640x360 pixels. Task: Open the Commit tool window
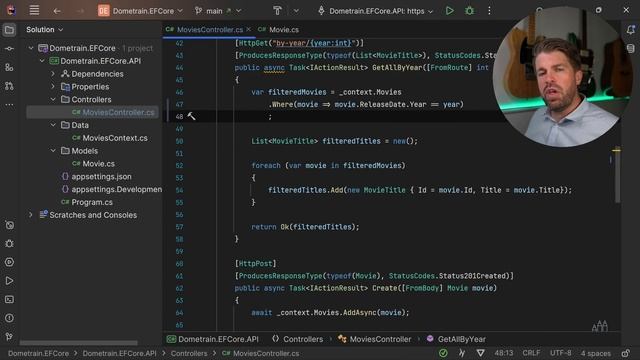tap(9, 49)
